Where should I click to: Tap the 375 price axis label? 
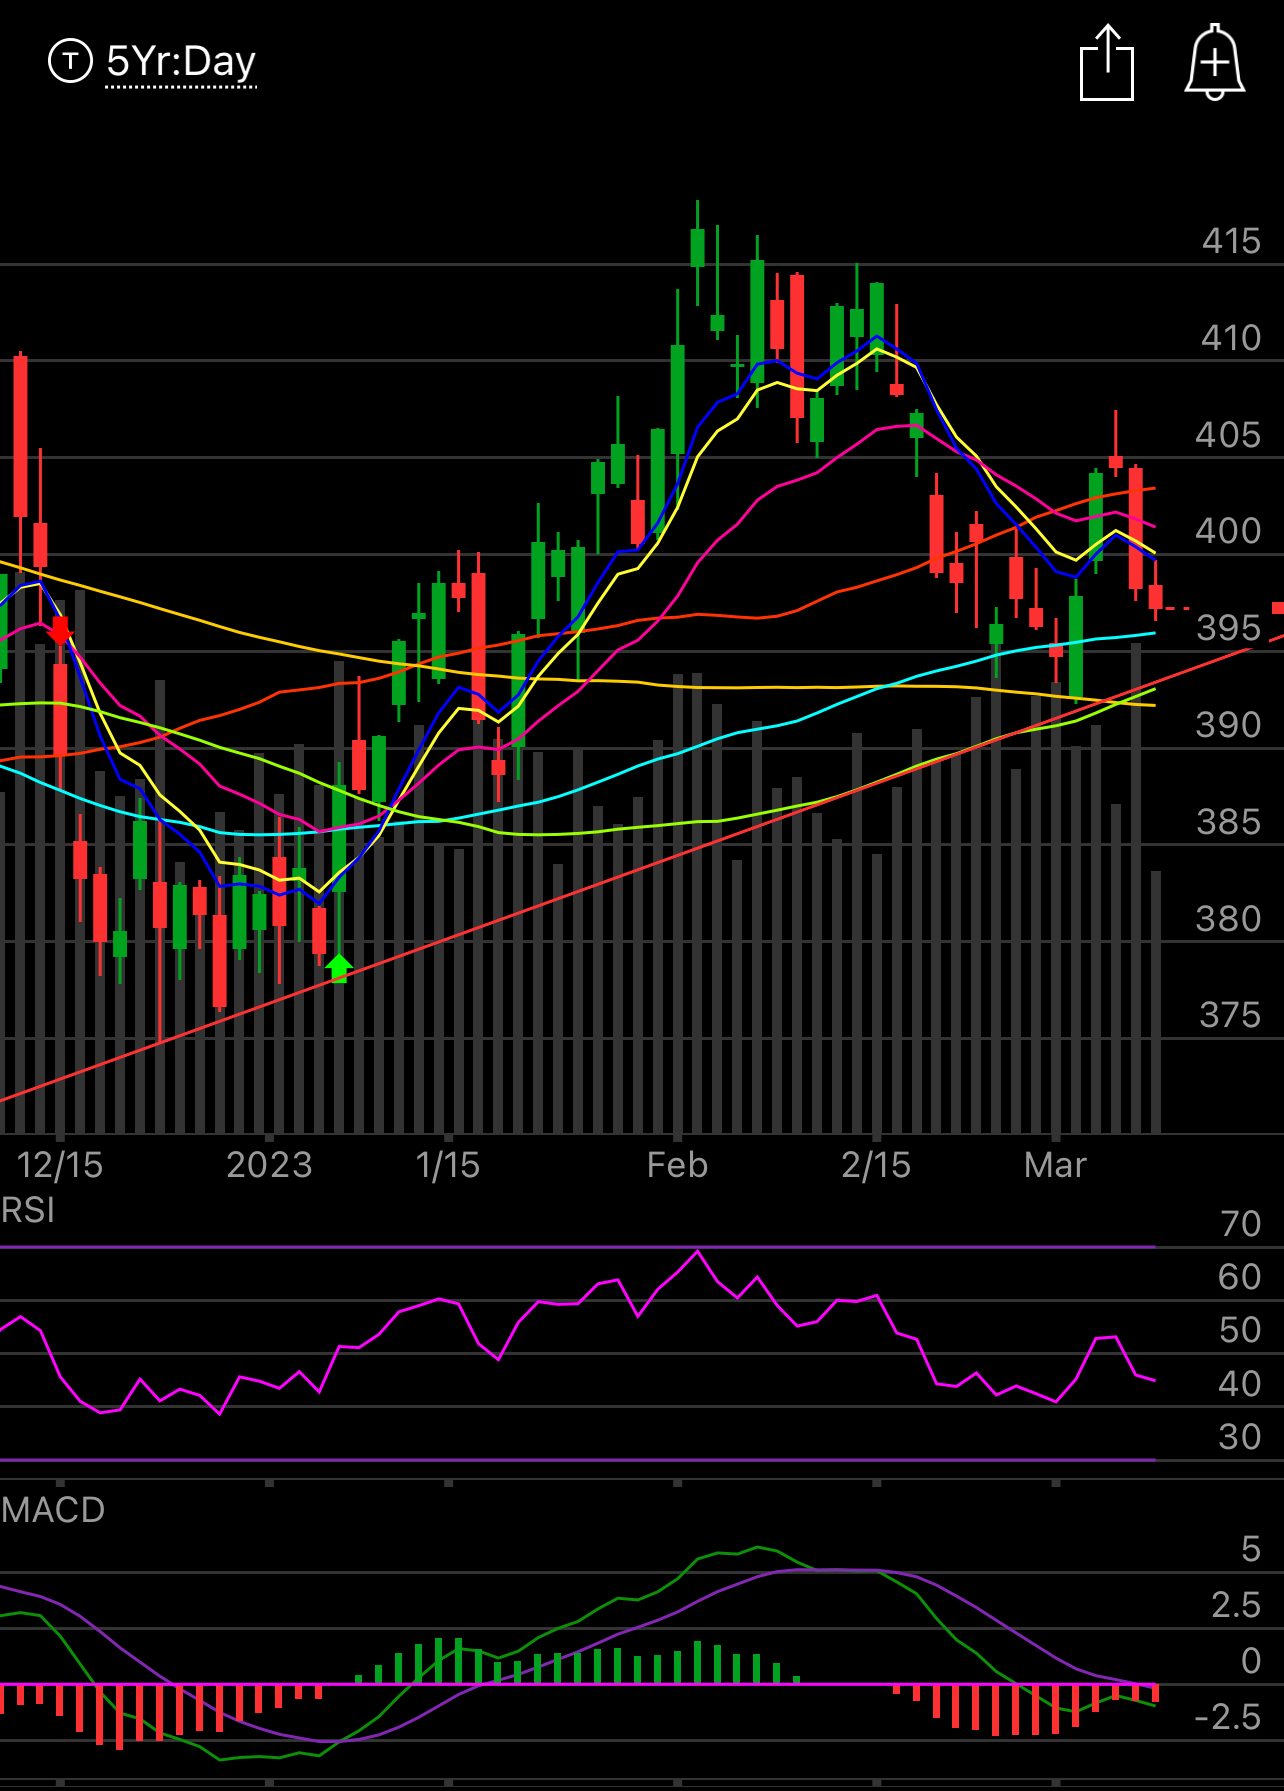(x=1230, y=1015)
